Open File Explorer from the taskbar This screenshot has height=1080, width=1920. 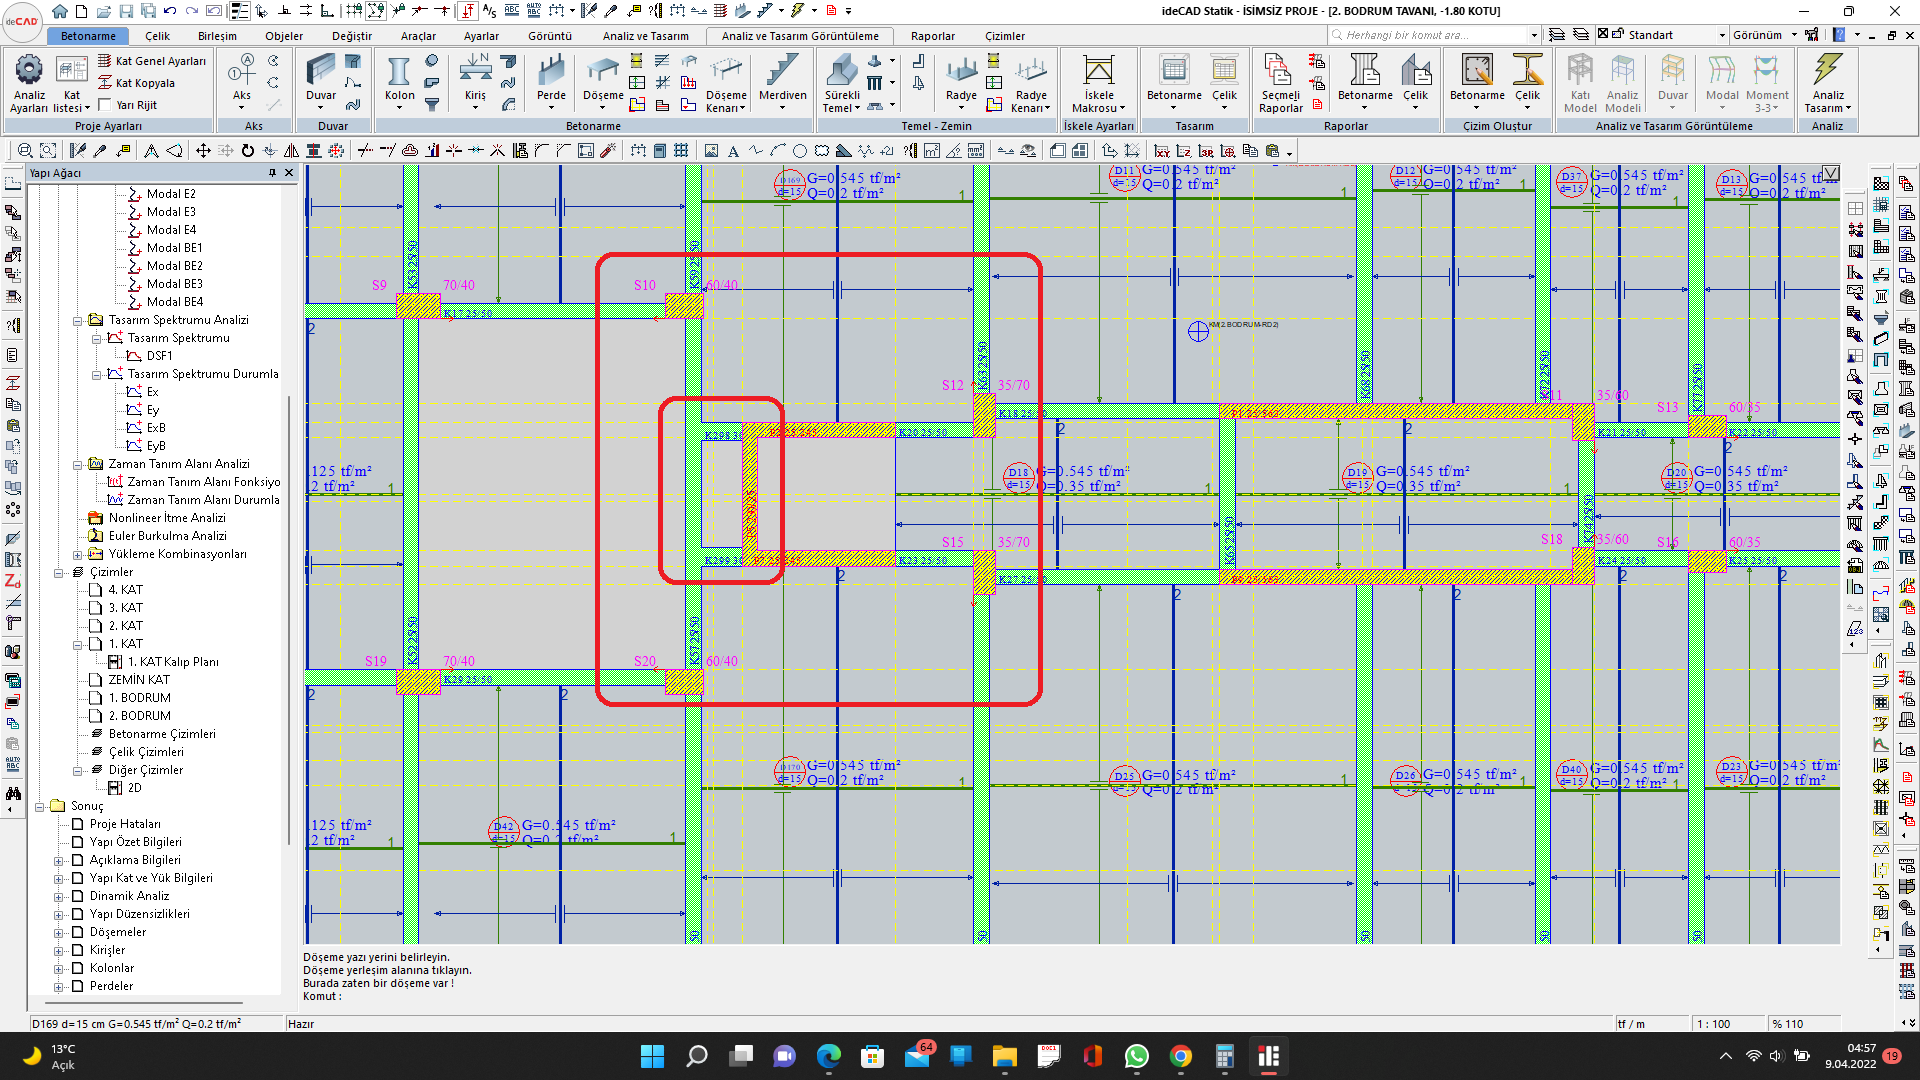click(x=1004, y=1056)
